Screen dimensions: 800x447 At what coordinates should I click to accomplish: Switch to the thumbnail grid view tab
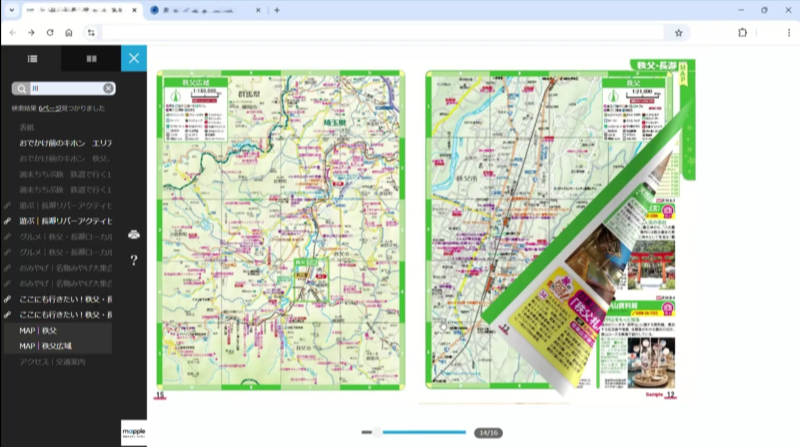91,59
